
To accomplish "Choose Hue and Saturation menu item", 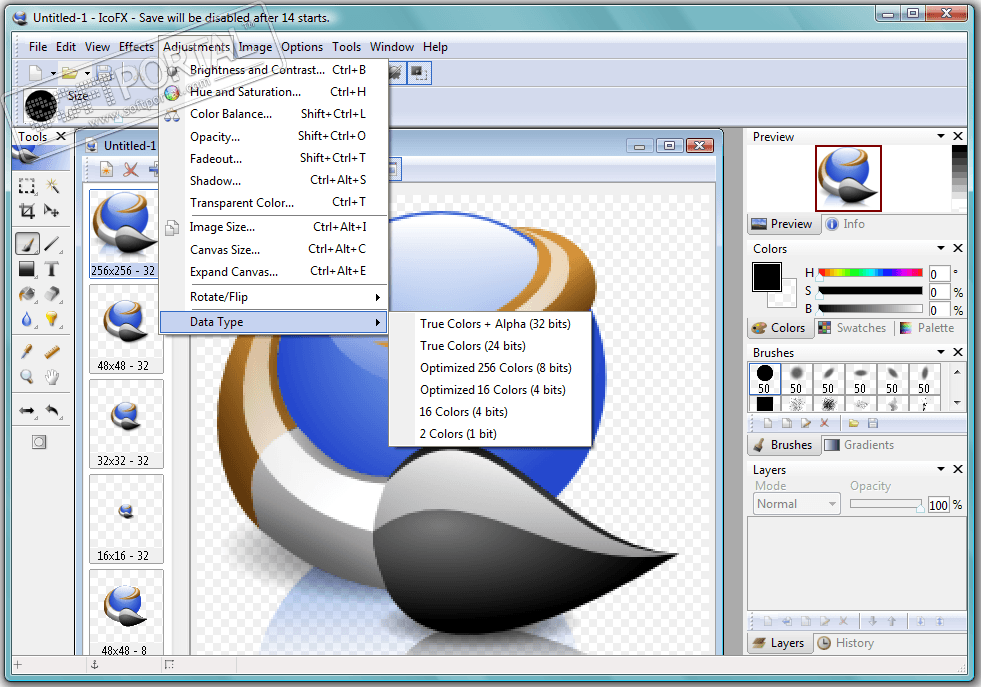I will [274, 92].
